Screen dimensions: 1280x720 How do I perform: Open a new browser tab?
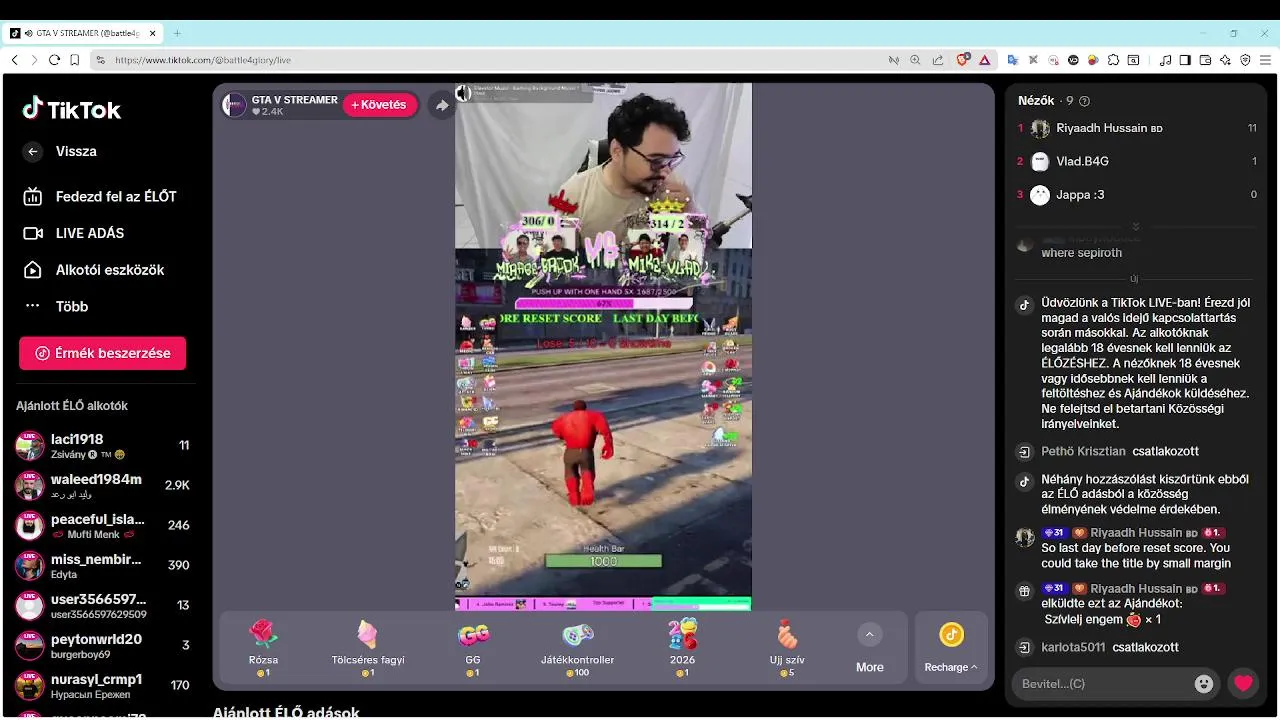pyautogui.click(x=177, y=33)
